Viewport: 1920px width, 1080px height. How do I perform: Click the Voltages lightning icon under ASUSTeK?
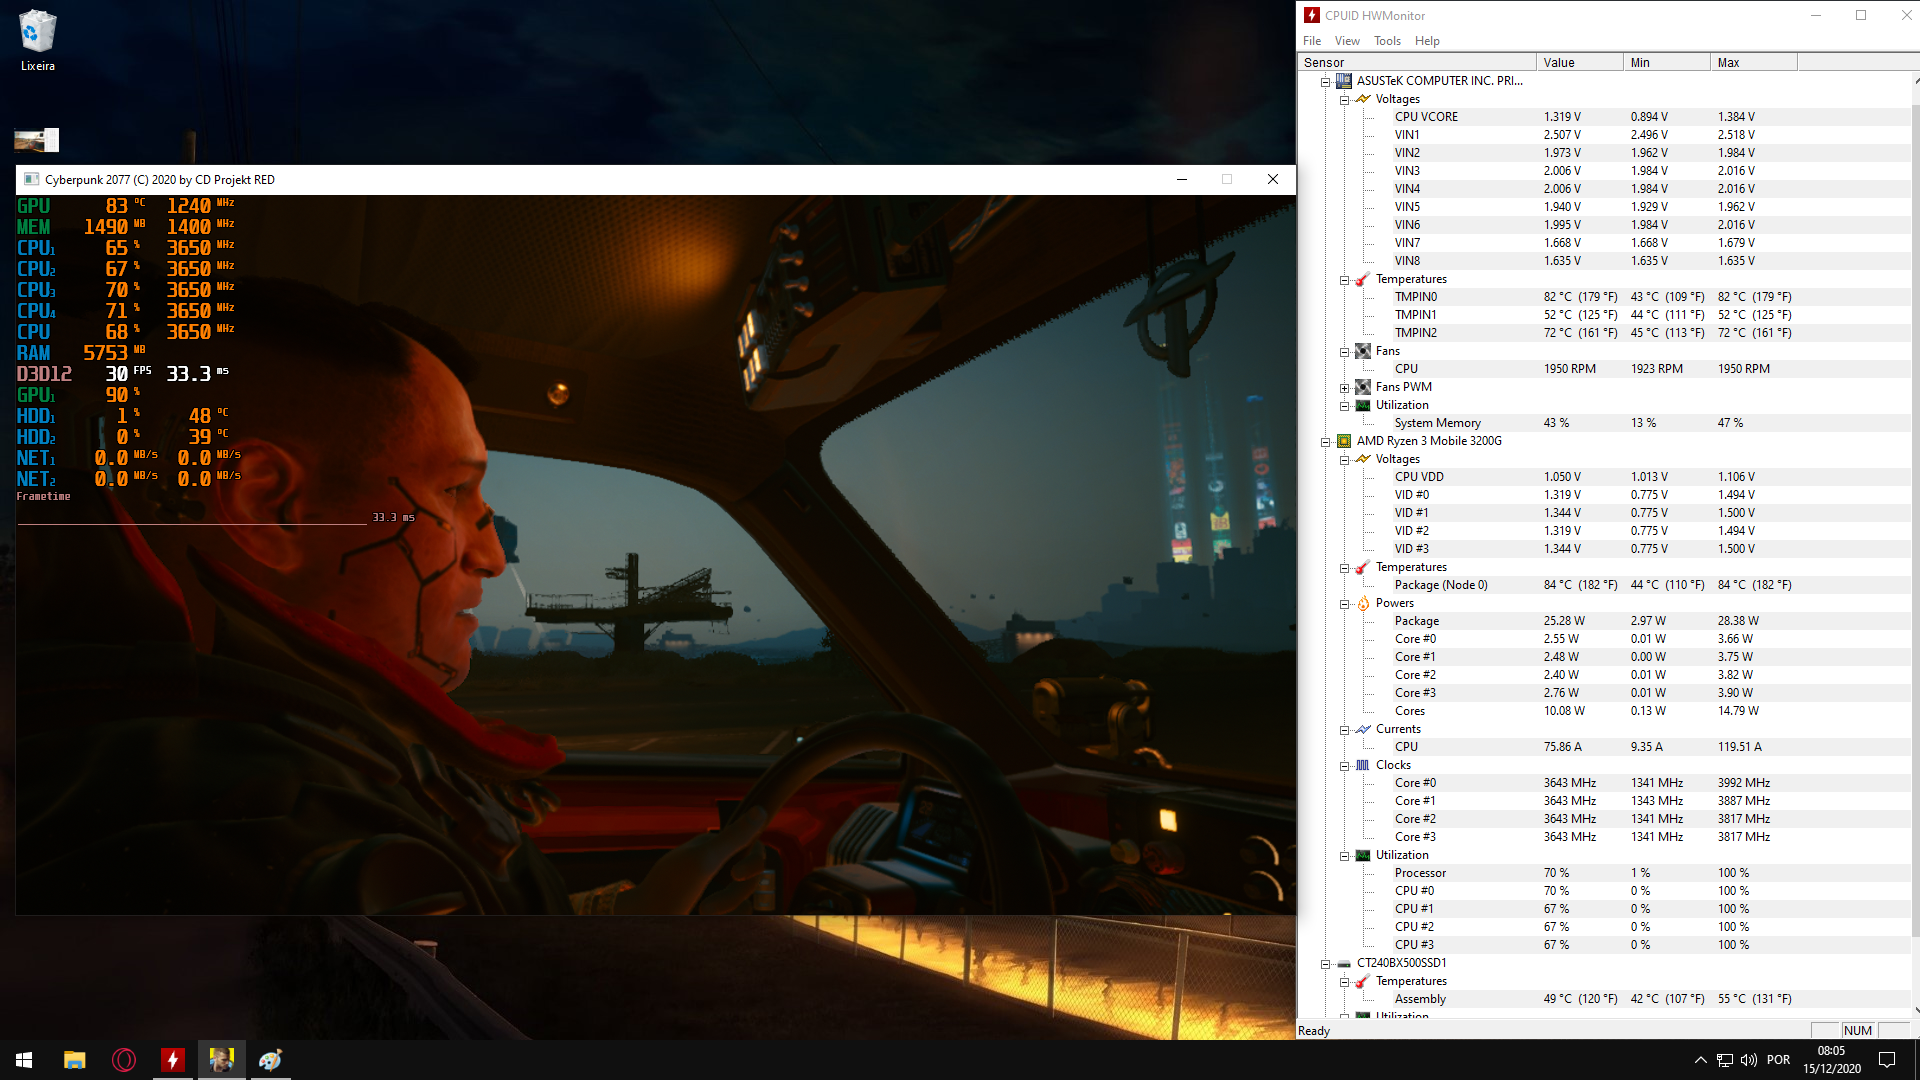click(x=1362, y=99)
